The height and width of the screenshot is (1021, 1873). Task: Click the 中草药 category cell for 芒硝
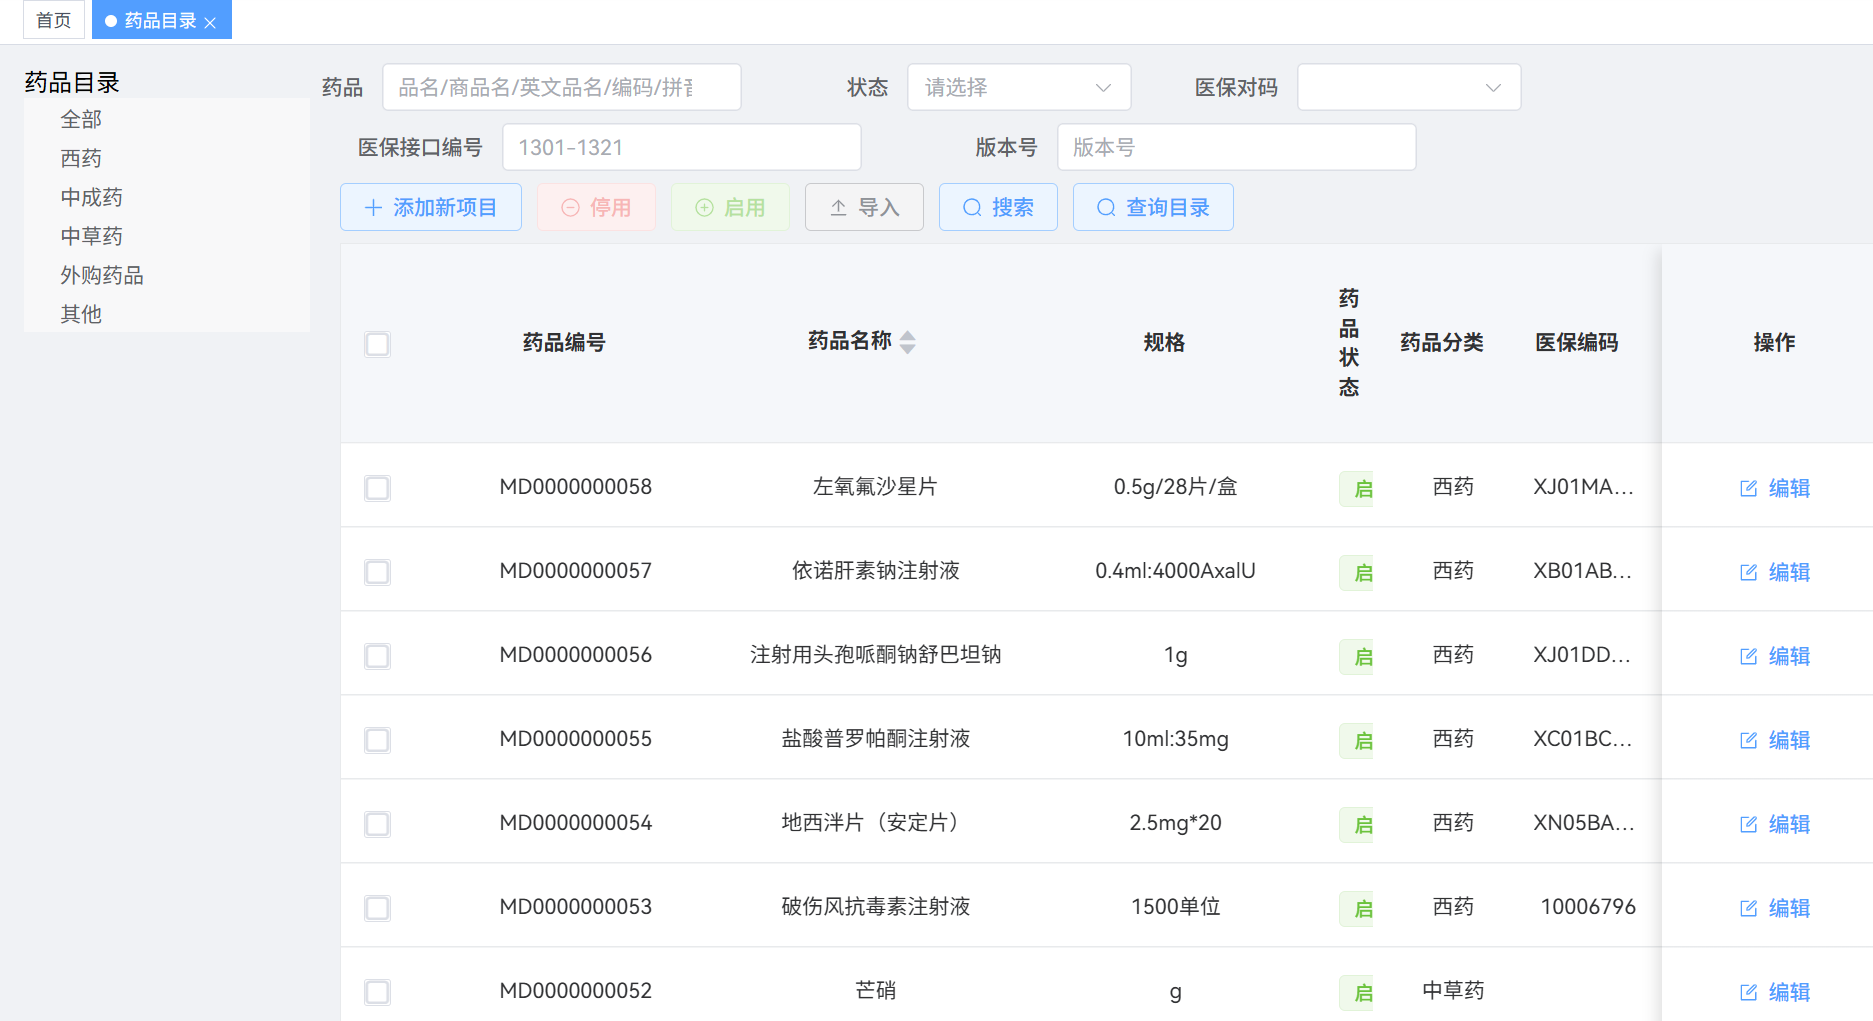[1453, 991]
